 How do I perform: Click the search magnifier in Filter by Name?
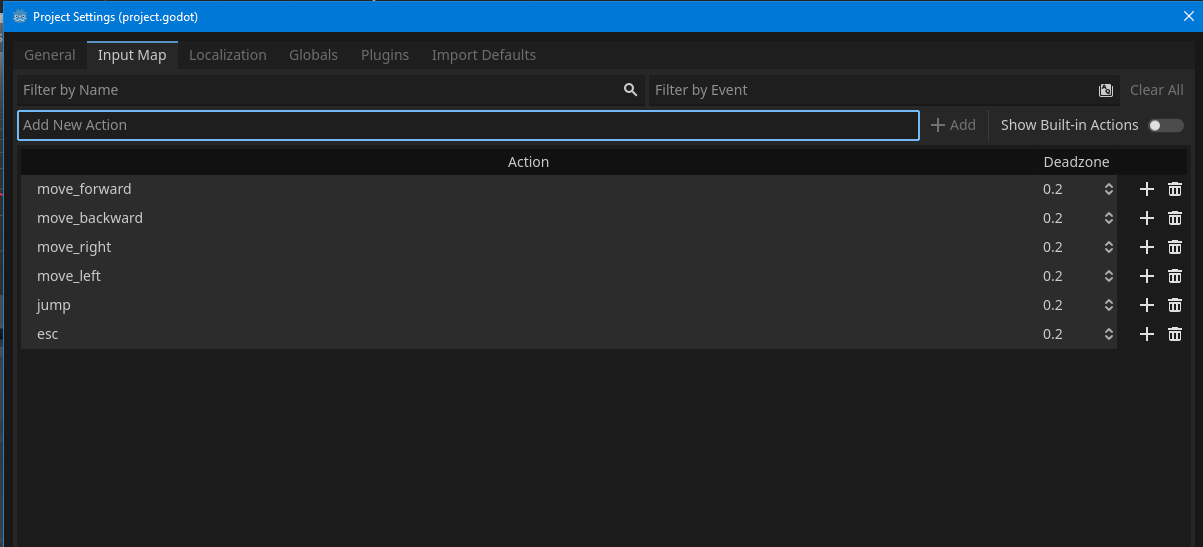tap(630, 90)
